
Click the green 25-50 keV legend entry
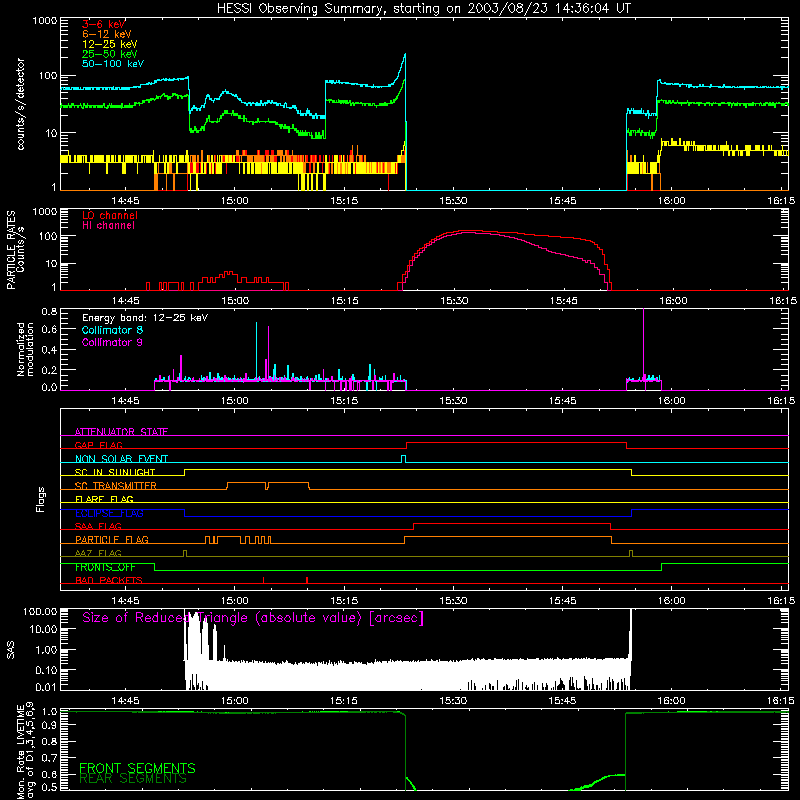[x=110, y=54]
